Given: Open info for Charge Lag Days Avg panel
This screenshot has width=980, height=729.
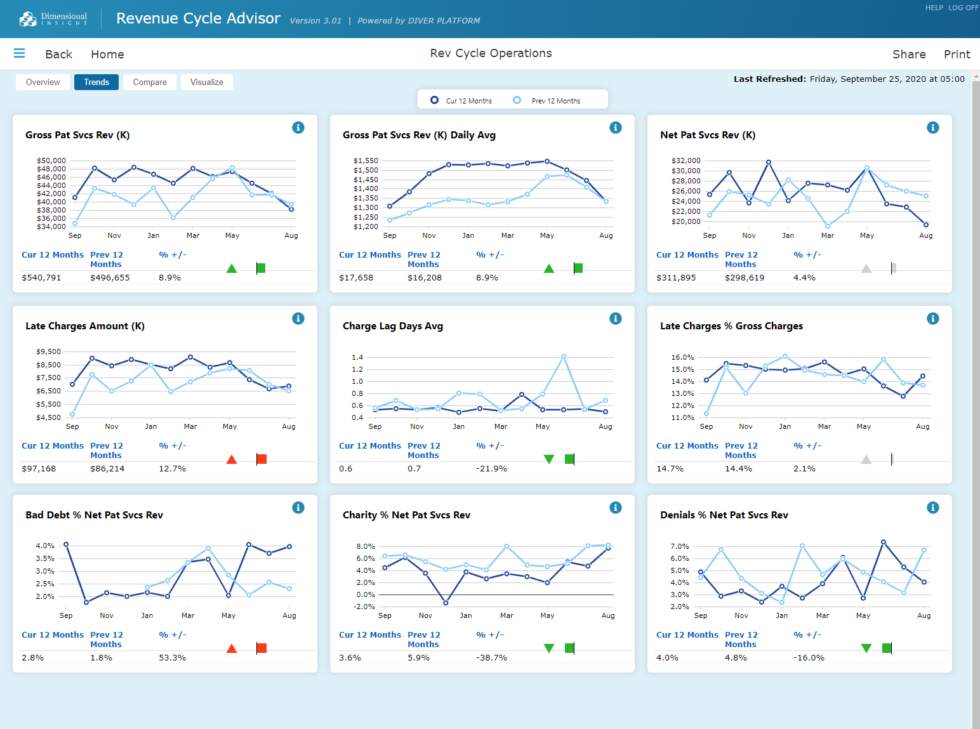Looking at the screenshot, I should (x=615, y=318).
